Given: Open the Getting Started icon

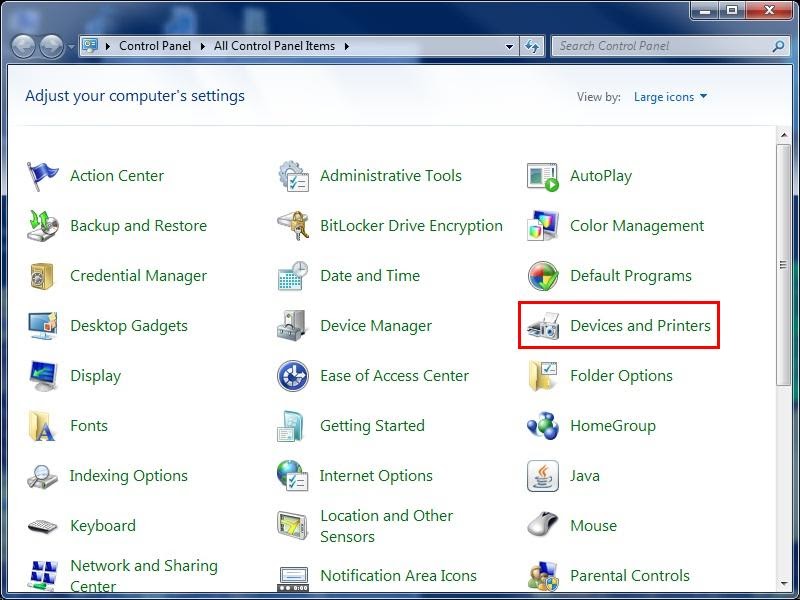Looking at the screenshot, I should 290,426.
